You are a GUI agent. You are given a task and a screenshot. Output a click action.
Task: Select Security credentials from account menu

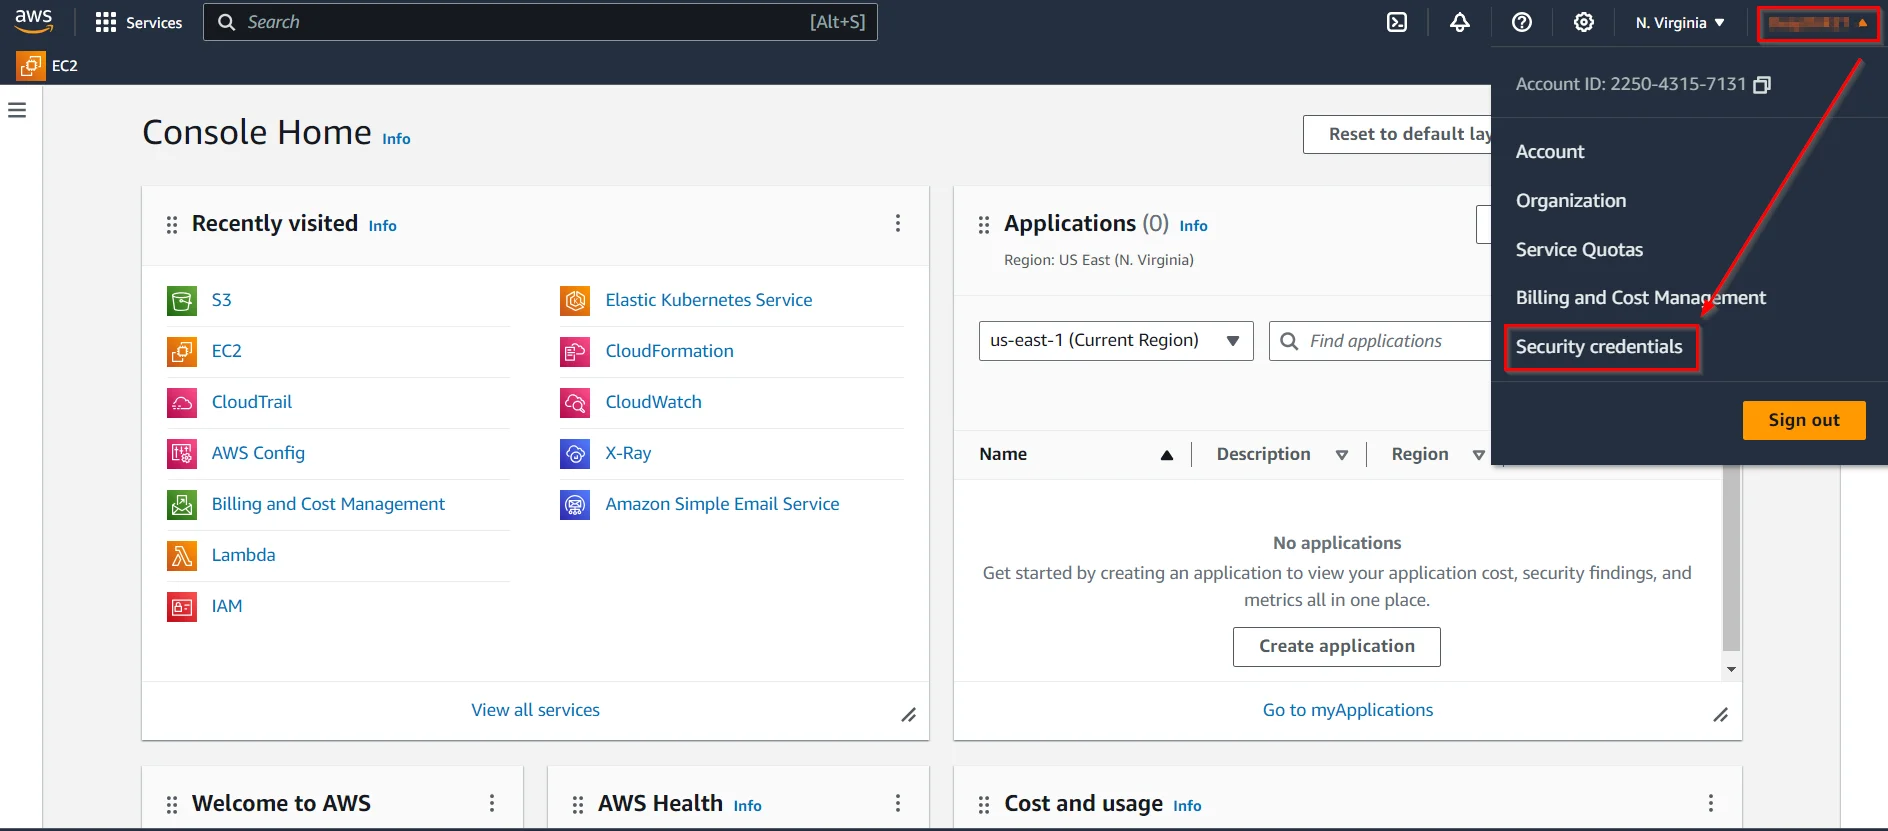tap(1598, 347)
